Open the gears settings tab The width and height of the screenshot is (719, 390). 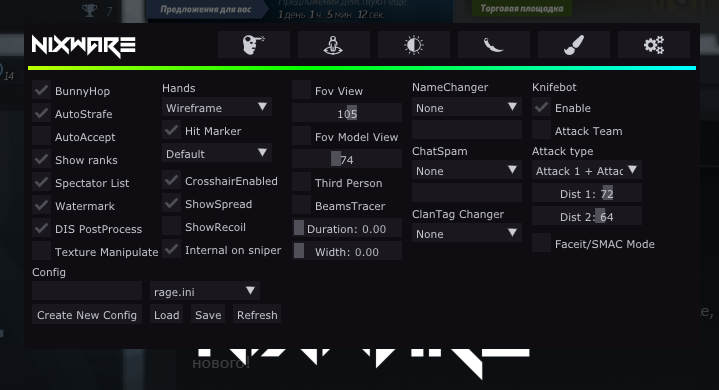click(654, 44)
